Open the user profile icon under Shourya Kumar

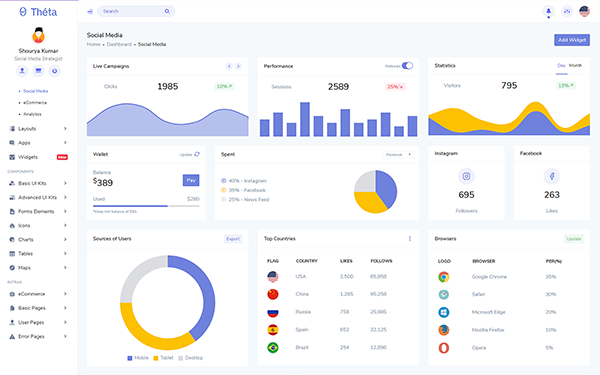click(x=22, y=71)
